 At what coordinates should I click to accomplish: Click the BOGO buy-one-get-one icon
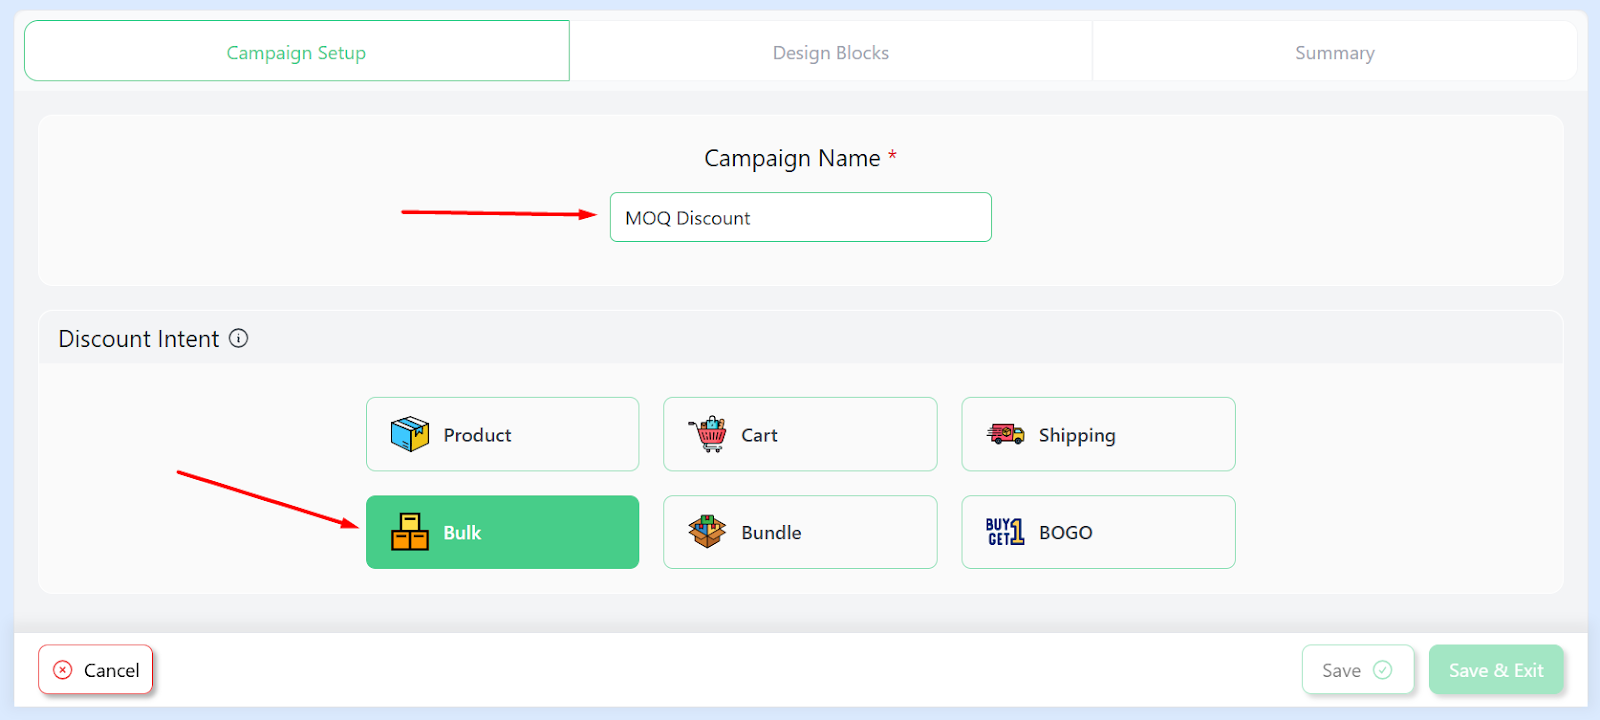1005,532
